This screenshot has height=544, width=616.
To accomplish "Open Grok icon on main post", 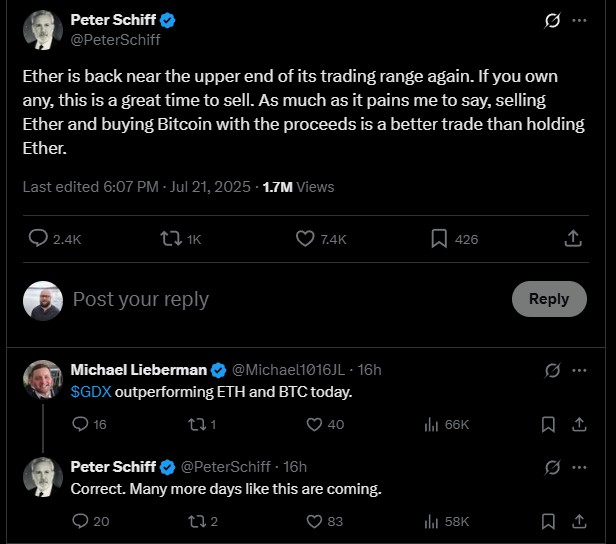I will (551, 21).
